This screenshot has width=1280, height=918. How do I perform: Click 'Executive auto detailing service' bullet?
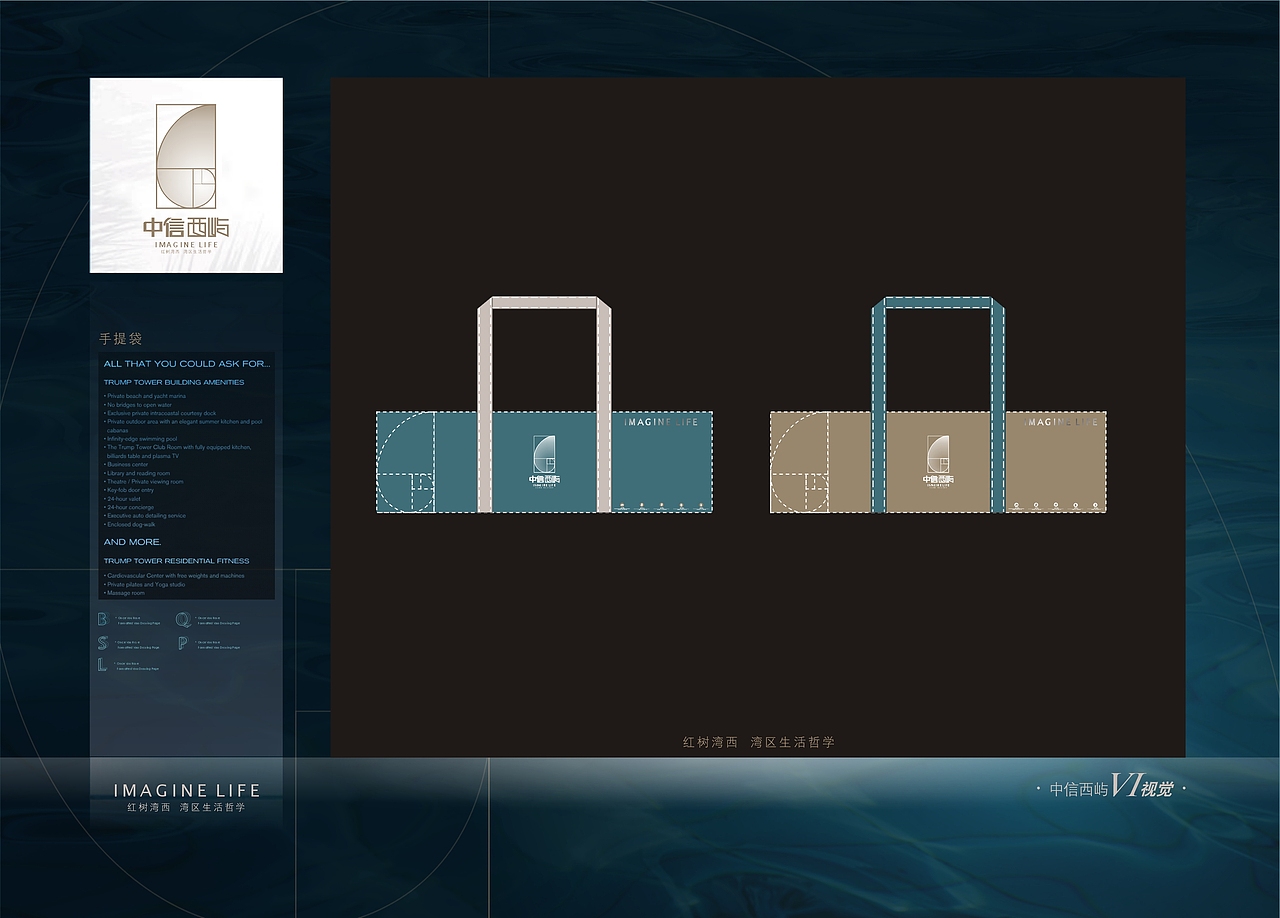click(x=145, y=516)
